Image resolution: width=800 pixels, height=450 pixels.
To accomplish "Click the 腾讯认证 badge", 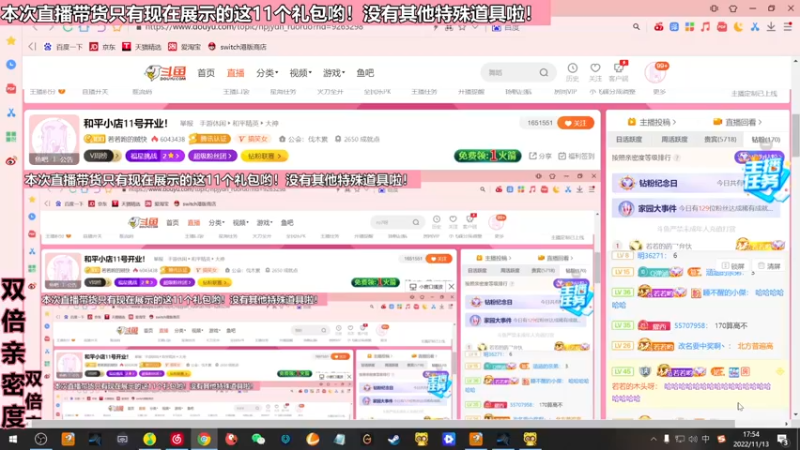I will (210, 139).
